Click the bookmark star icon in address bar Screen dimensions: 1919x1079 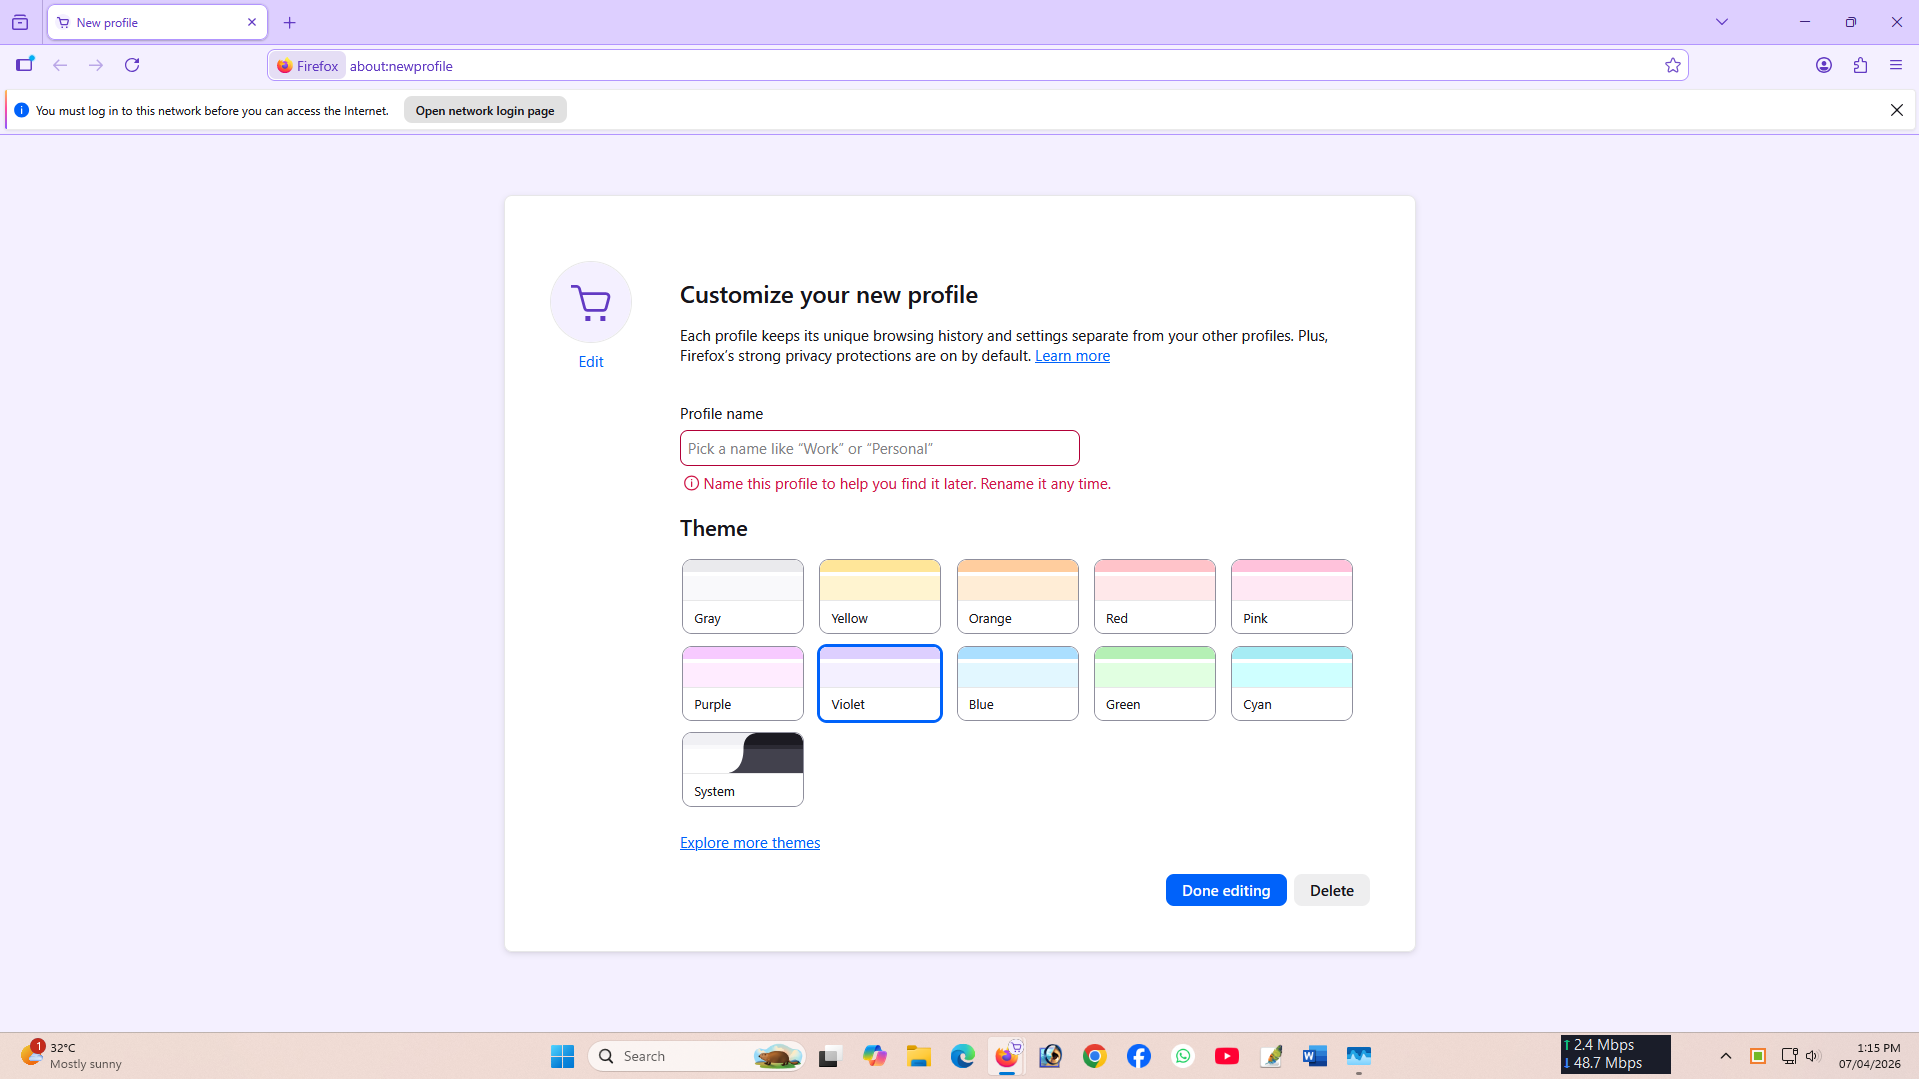[x=1672, y=66]
